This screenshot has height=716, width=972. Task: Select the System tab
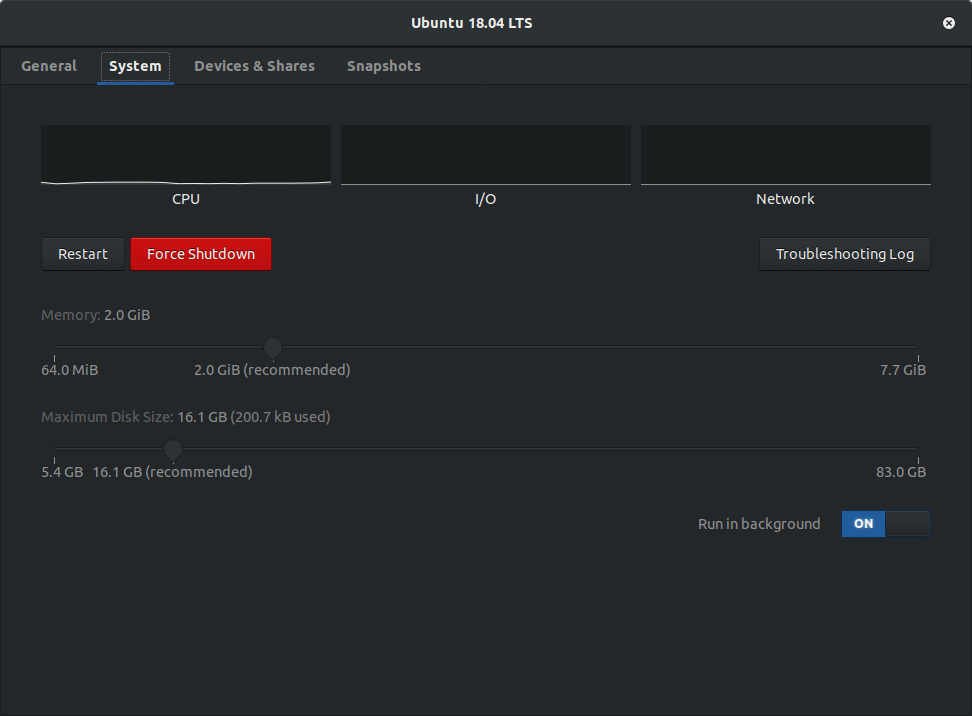(x=135, y=66)
